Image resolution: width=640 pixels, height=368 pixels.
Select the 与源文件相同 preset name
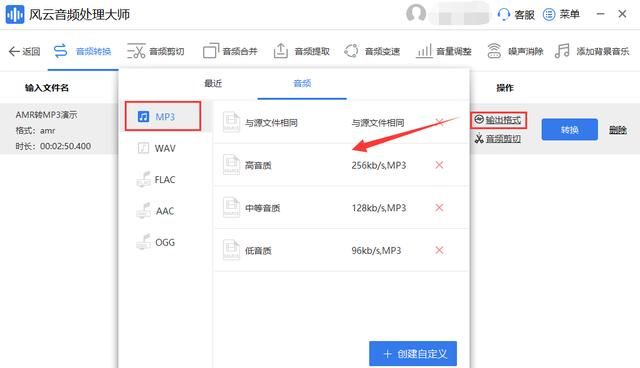click(x=271, y=123)
